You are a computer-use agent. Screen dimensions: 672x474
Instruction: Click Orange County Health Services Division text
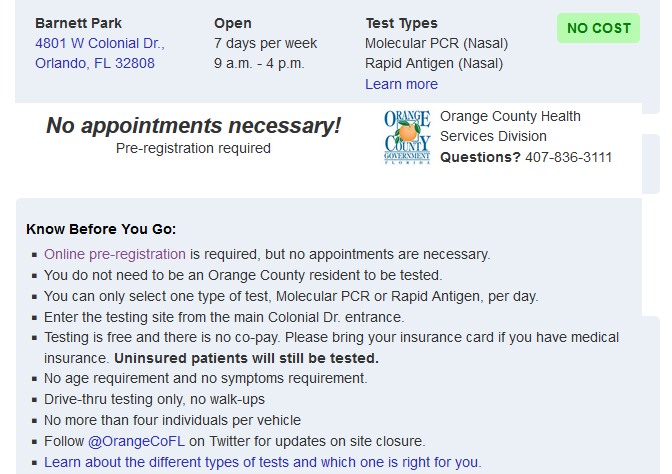[510, 126]
